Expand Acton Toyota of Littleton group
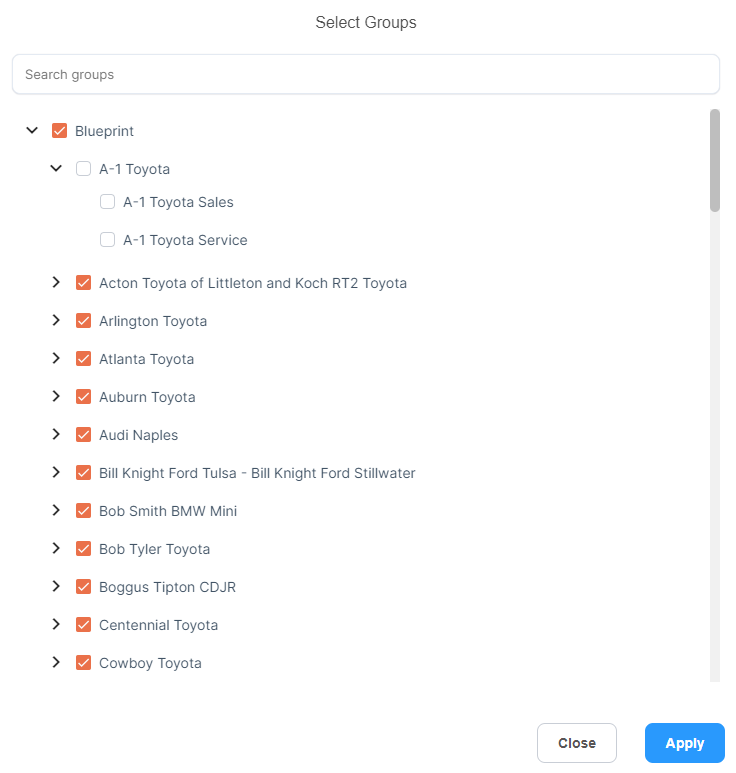The width and height of the screenshot is (736, 773). click(56, 282)
